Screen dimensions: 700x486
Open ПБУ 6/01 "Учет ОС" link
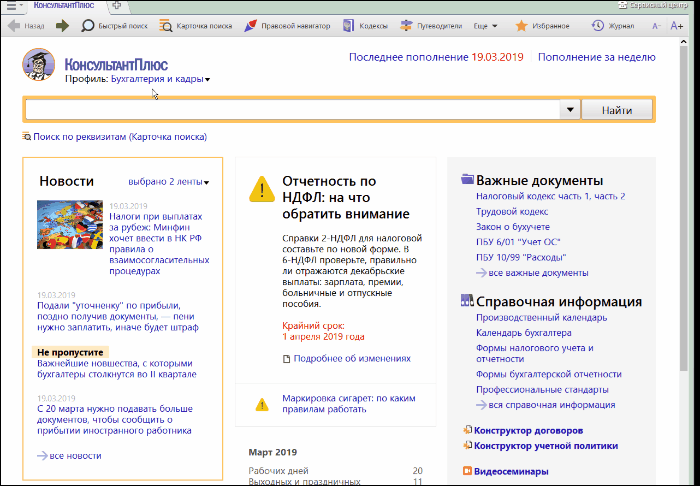pos(518,242)
